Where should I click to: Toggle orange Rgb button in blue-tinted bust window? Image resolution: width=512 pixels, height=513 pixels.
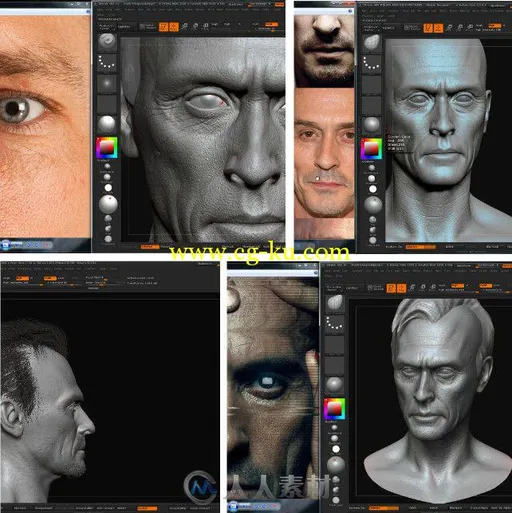pyautogui.click(x=495, y=26)
